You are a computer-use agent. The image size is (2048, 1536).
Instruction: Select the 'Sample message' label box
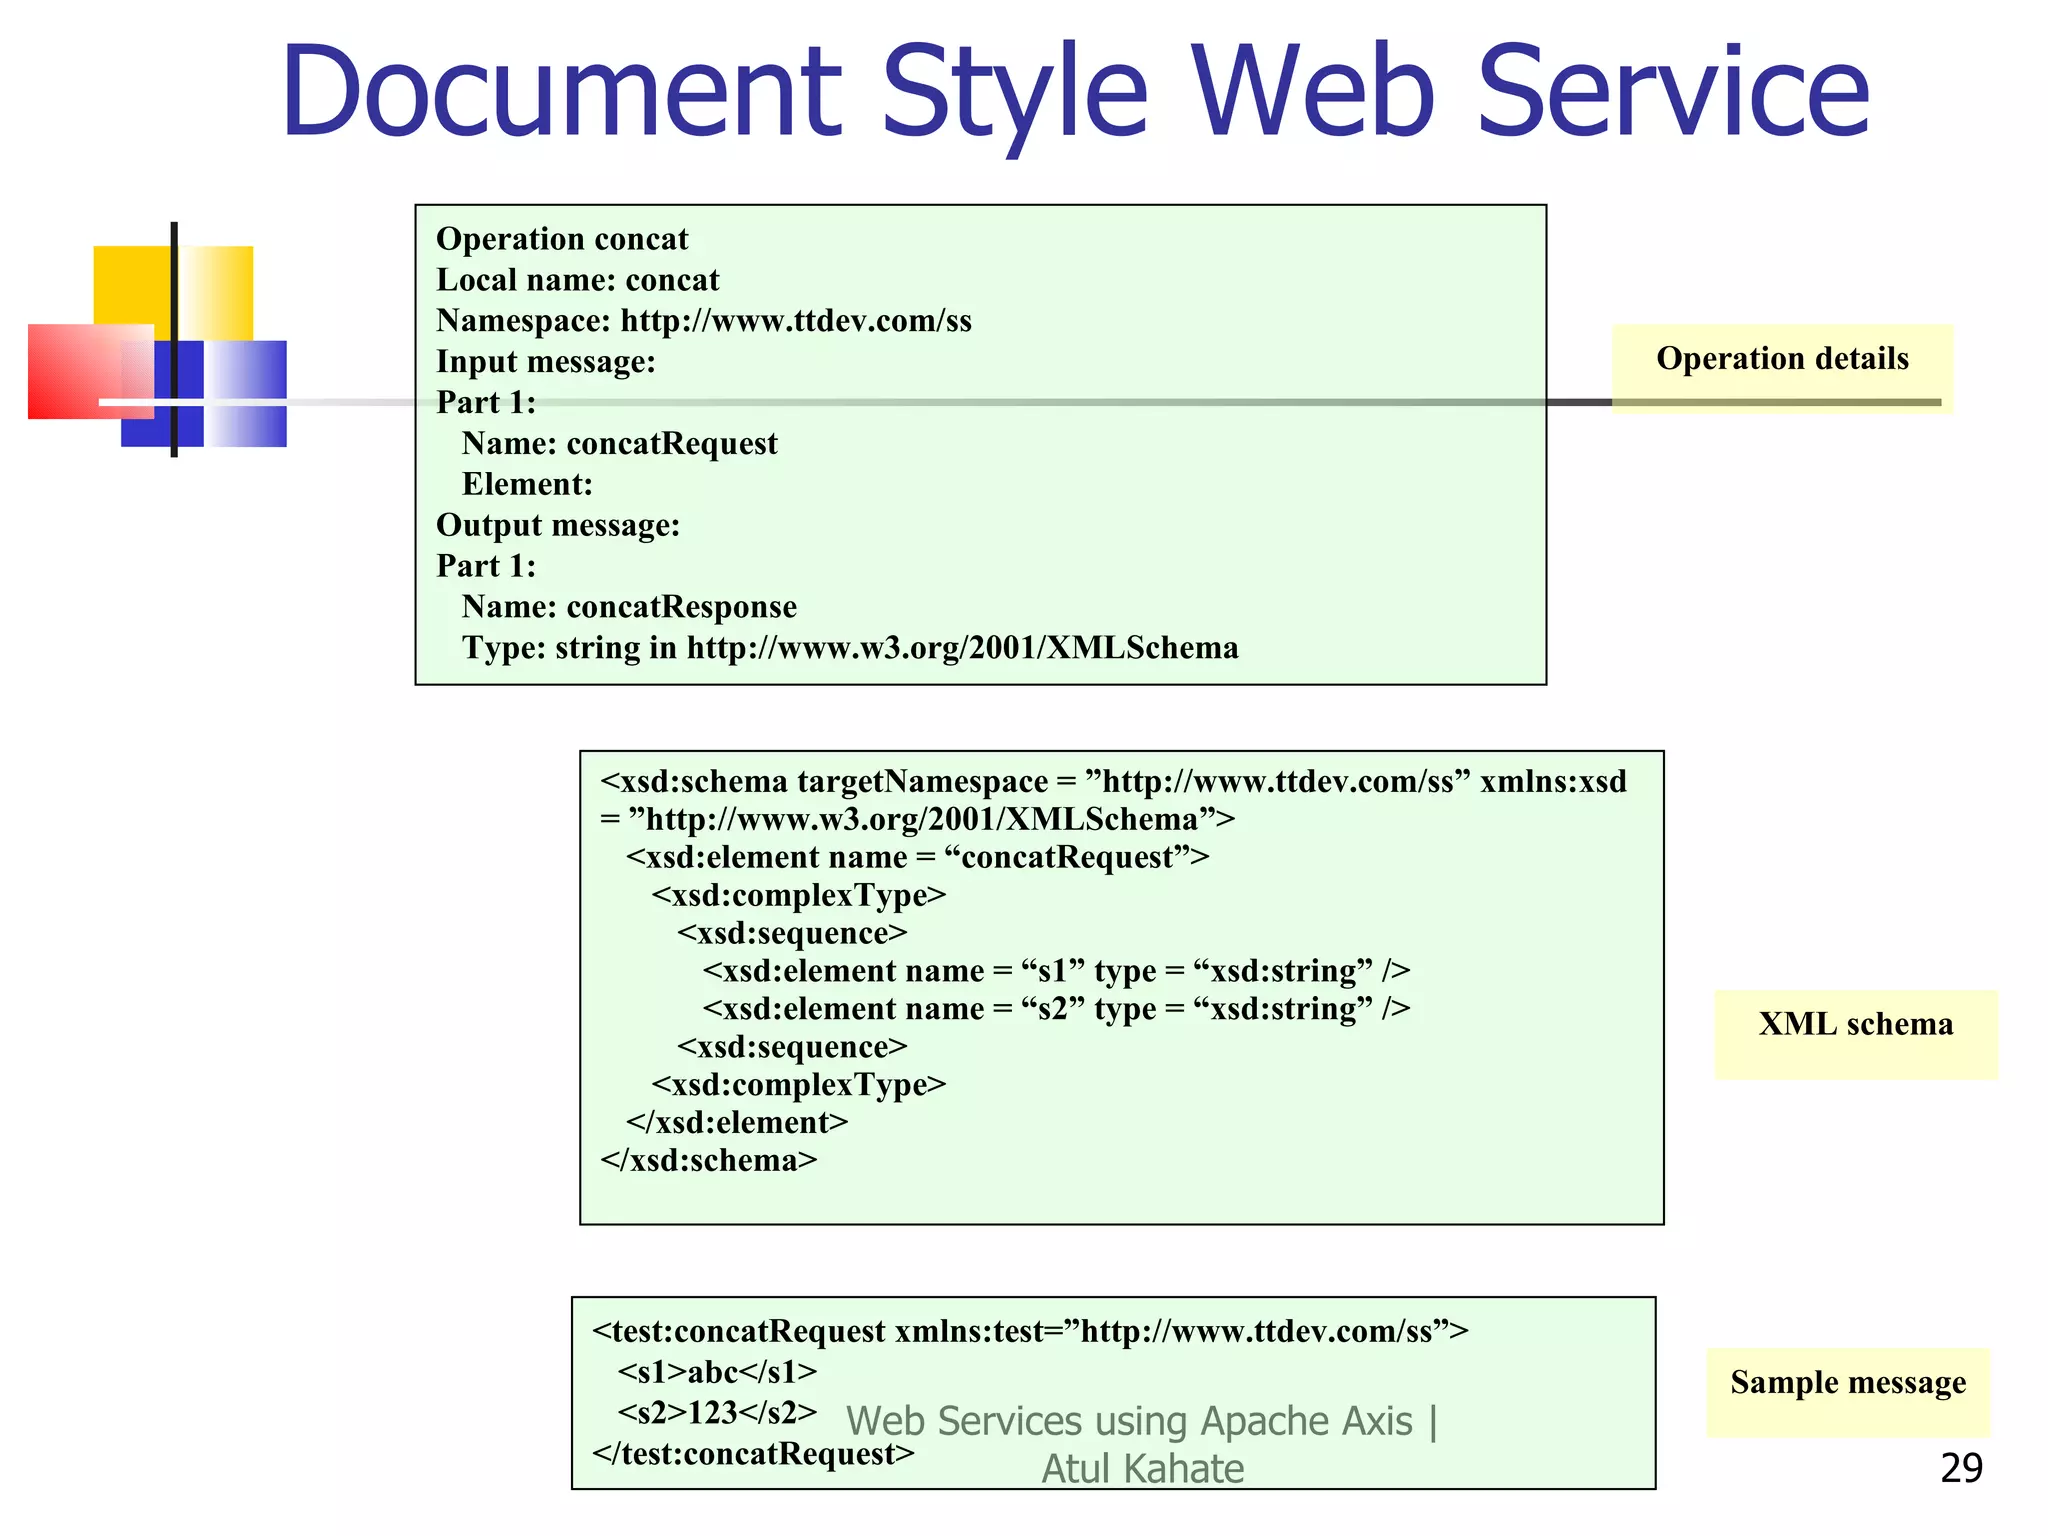tap(1848, 1392)
